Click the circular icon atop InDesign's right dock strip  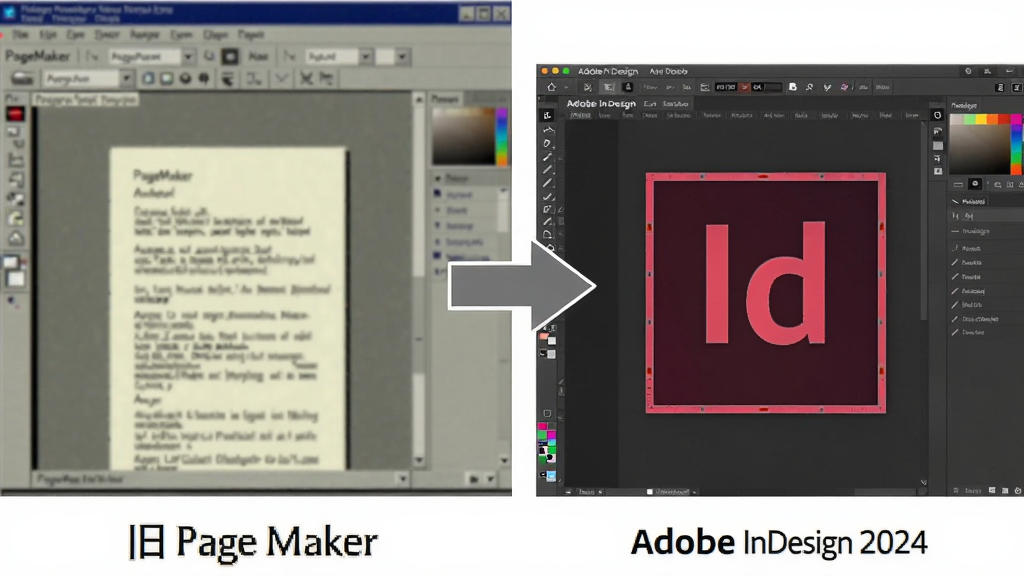click(x=937, y=115)
